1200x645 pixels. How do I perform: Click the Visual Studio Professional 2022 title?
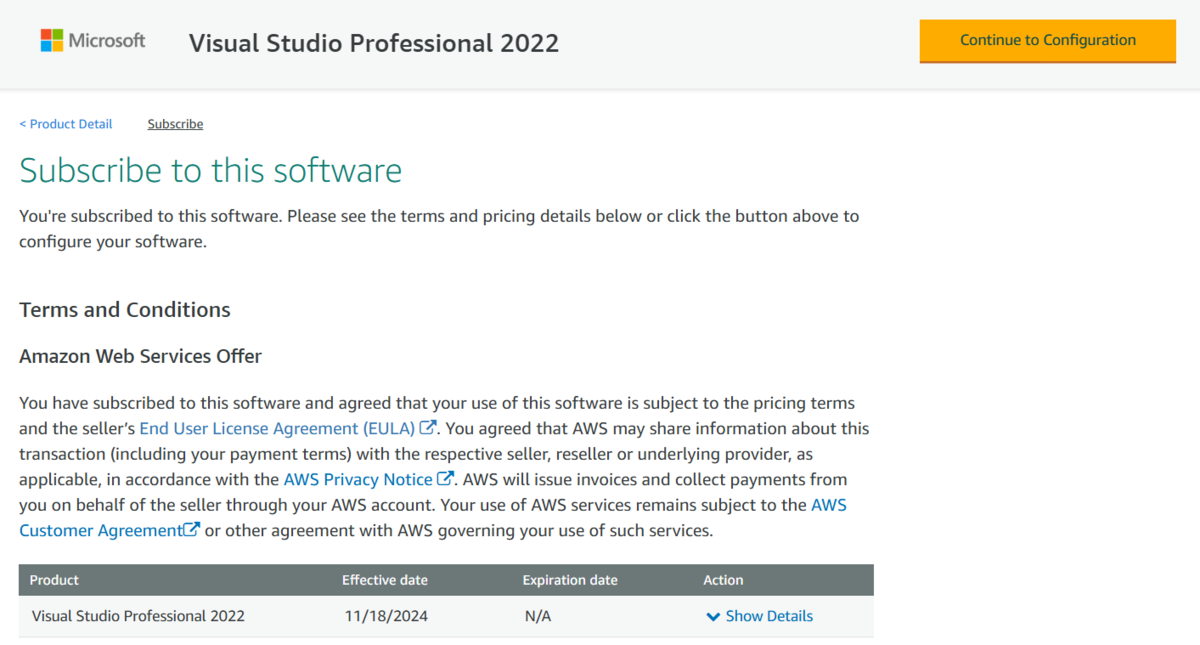374,43
